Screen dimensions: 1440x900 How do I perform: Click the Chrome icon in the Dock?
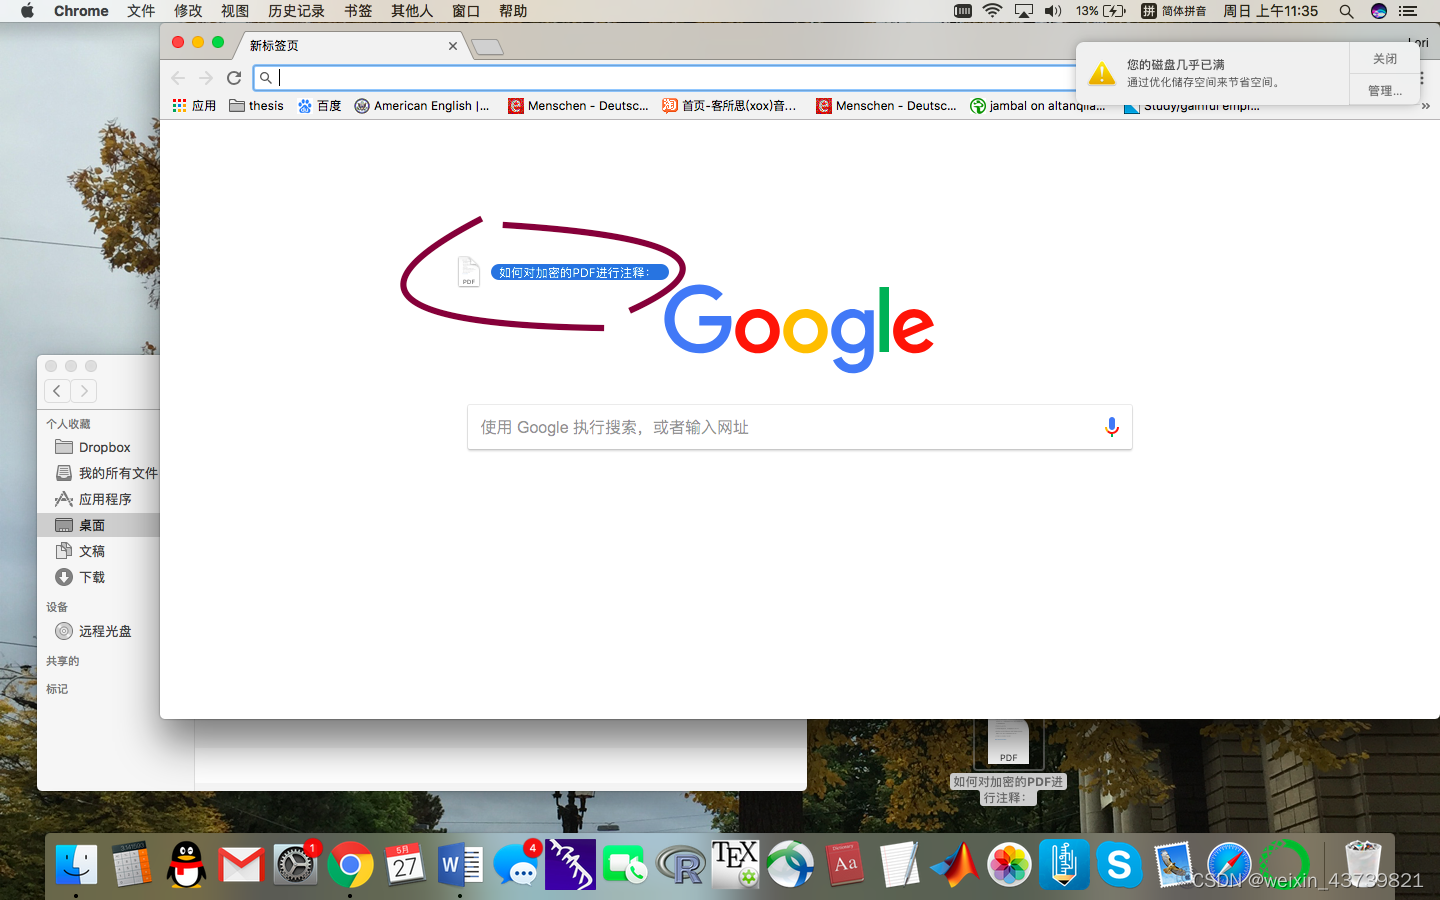350,865
